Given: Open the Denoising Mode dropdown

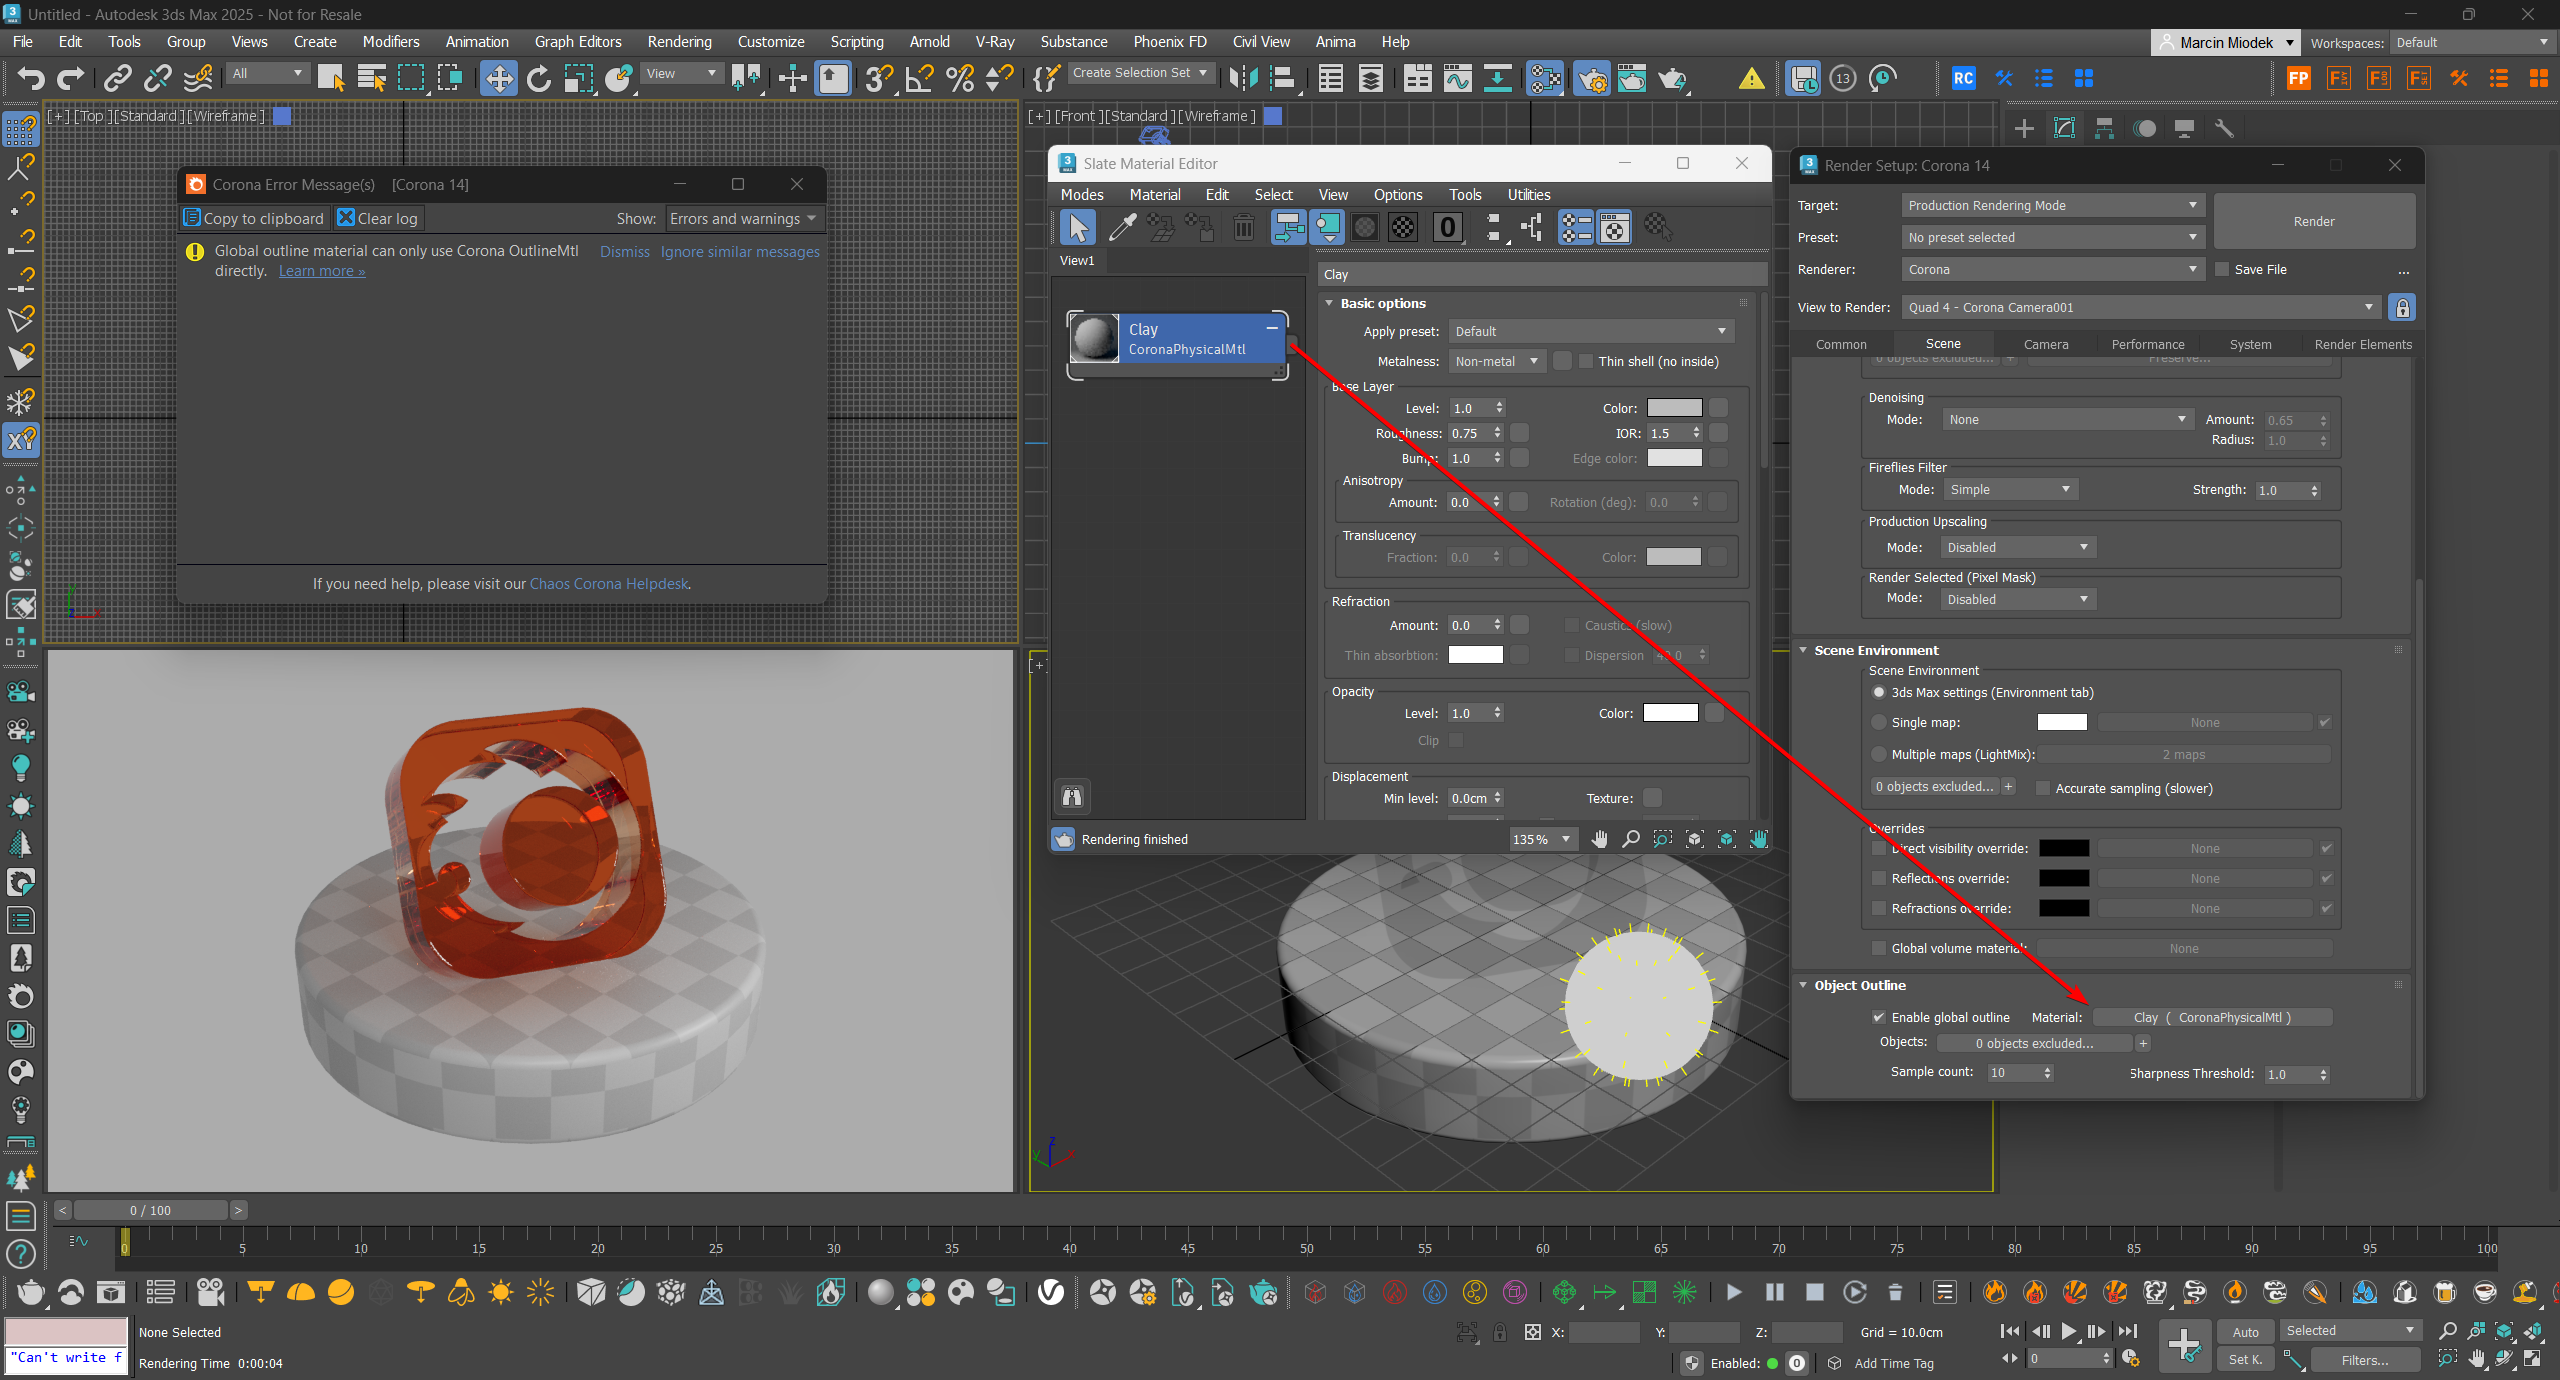Looking at the screenshot, I should pos(2065,419).
